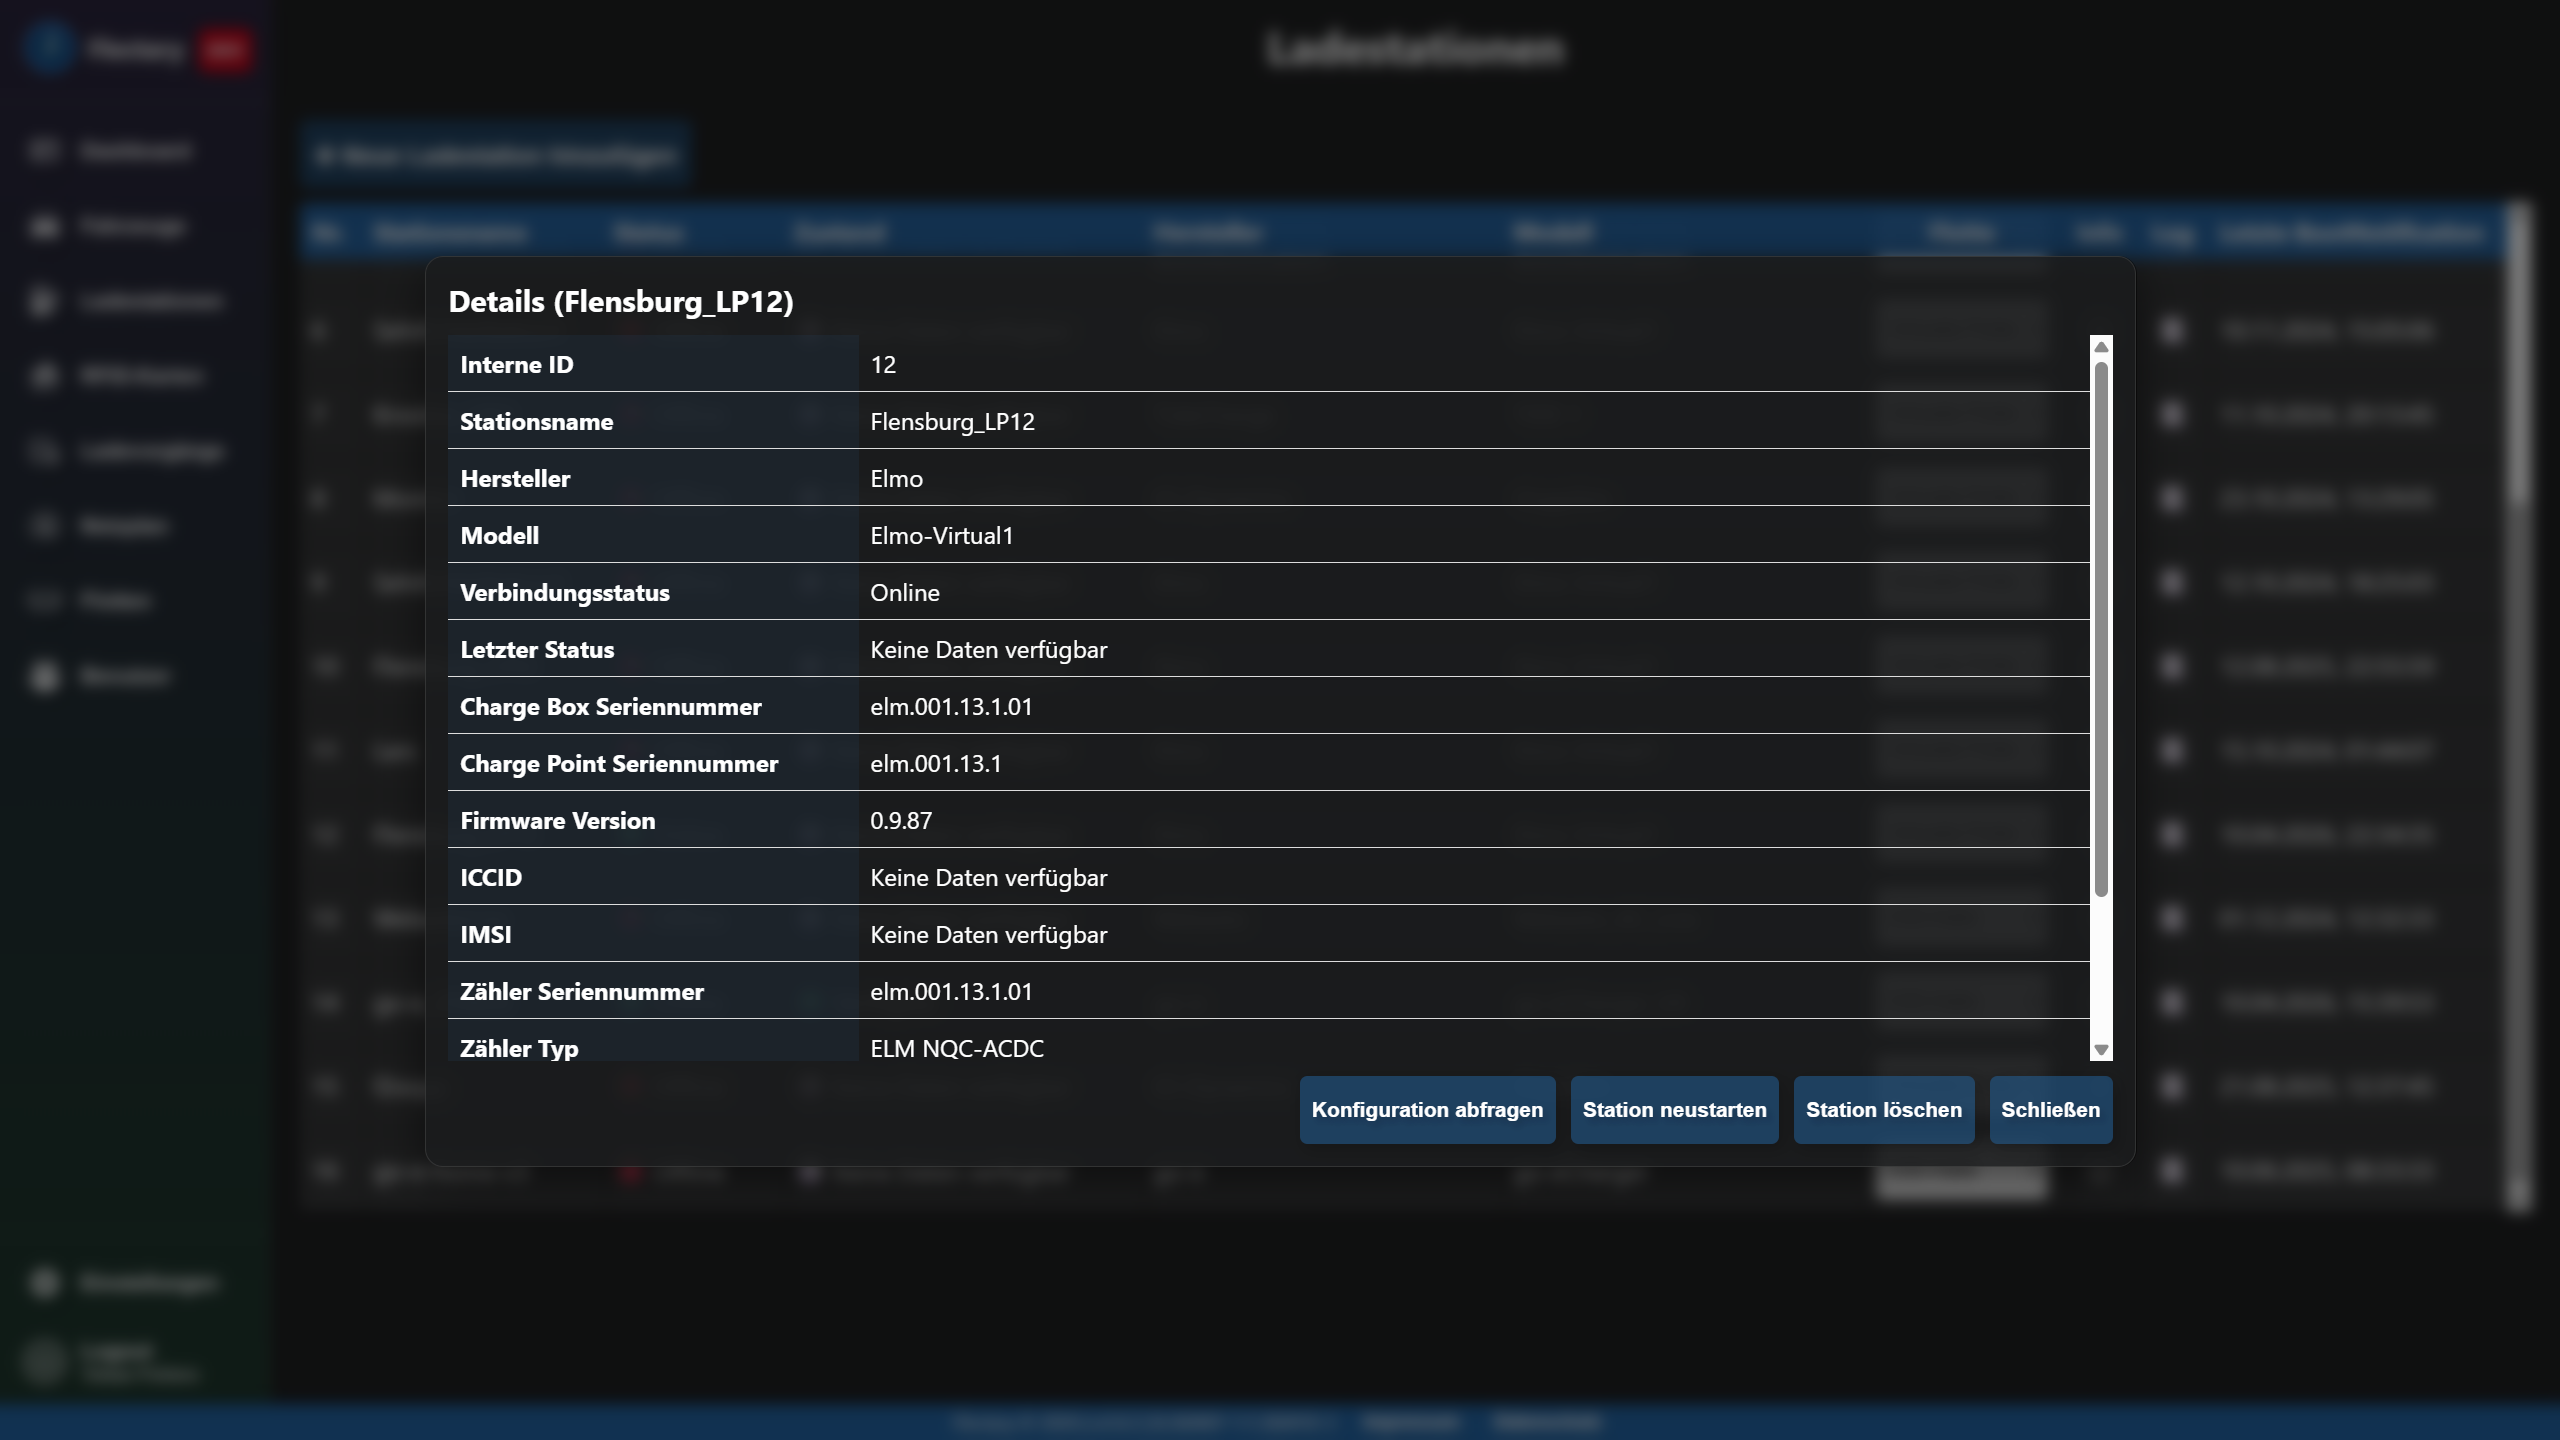Click the add new charging station button above the table
This screenshot has width=2560, height=1440.
point(496,155)
